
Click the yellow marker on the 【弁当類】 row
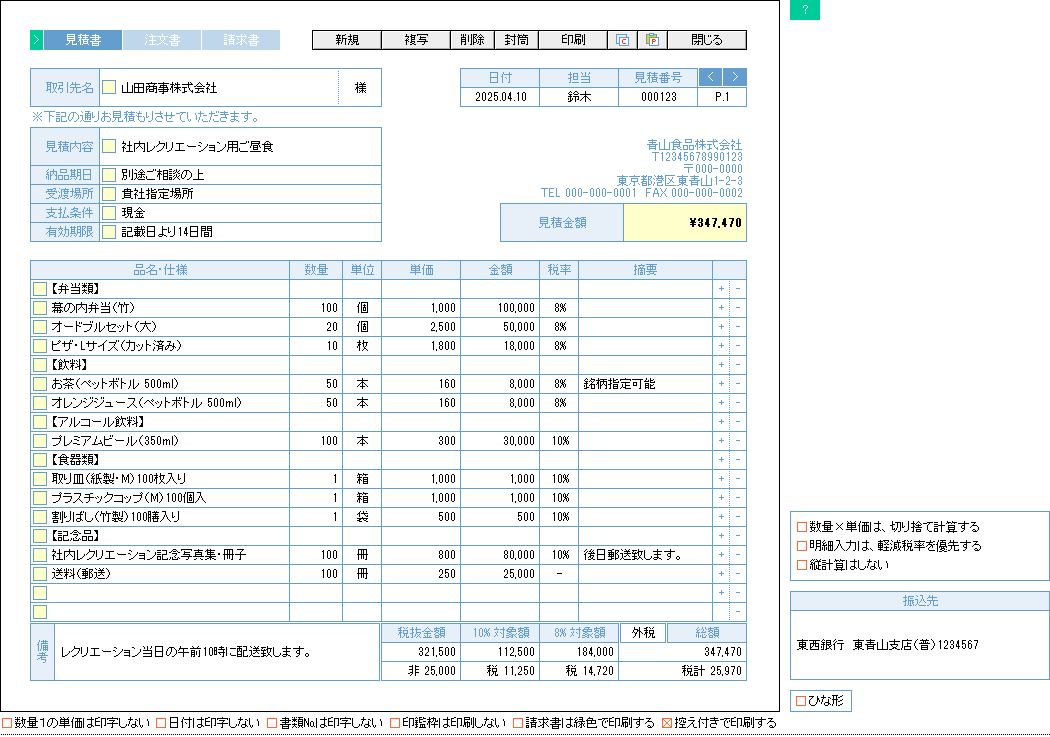point(40,288)
